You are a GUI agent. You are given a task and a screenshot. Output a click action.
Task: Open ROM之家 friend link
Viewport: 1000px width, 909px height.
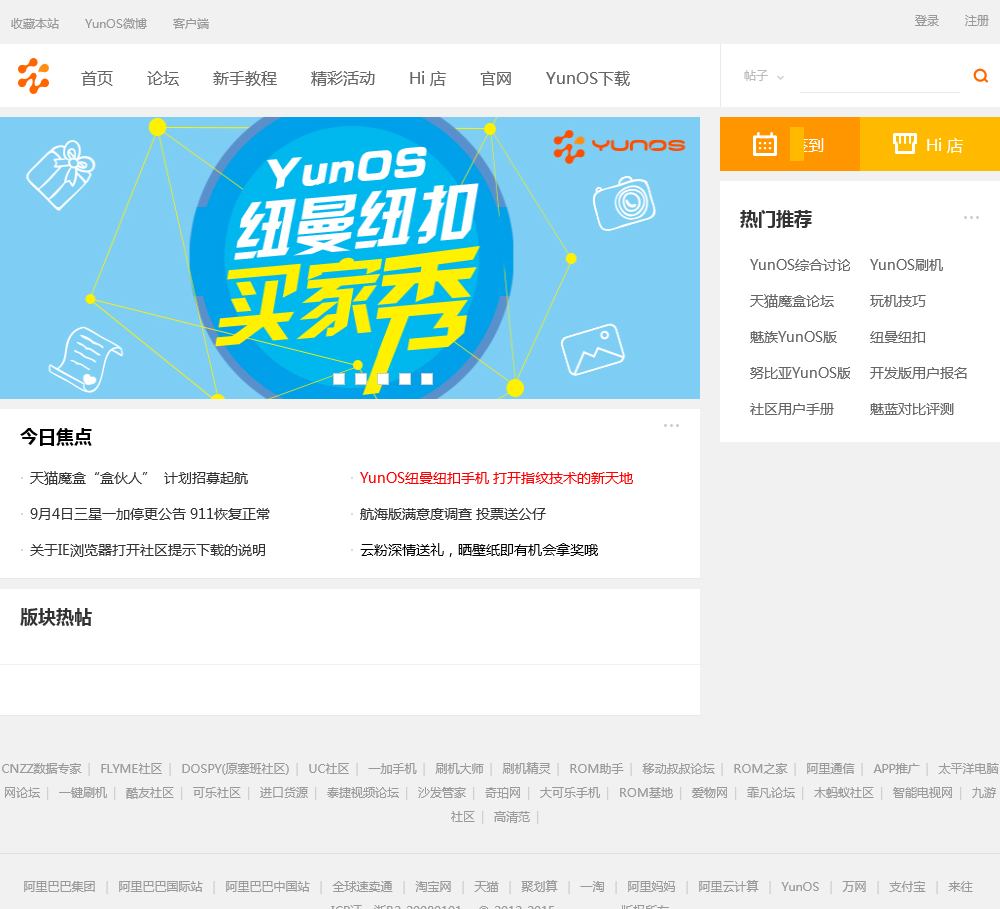coord(760,769)
